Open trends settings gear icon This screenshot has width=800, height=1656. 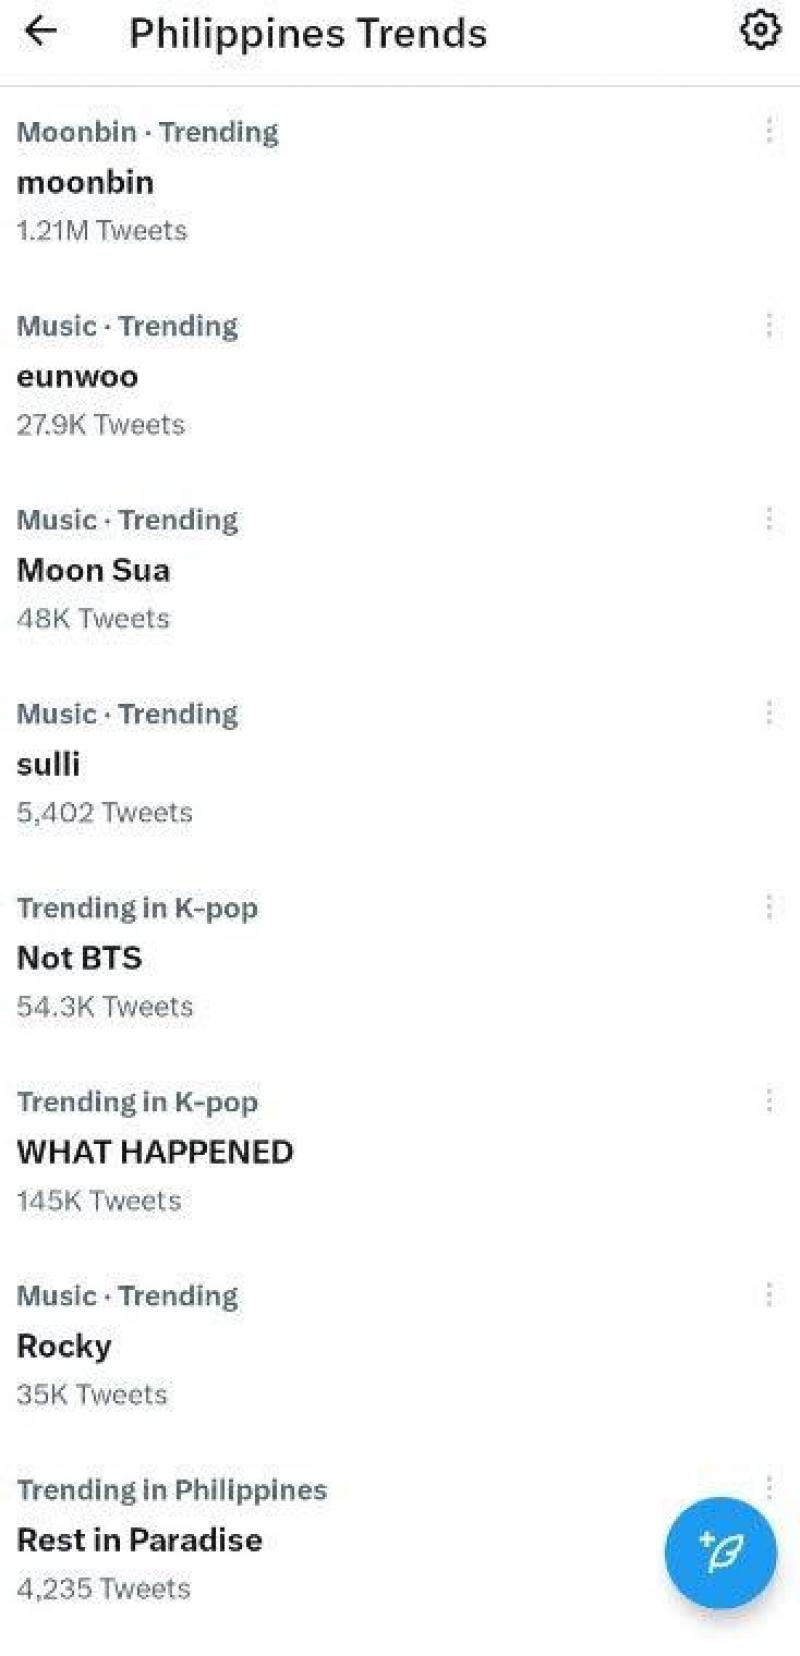point(760,31)
